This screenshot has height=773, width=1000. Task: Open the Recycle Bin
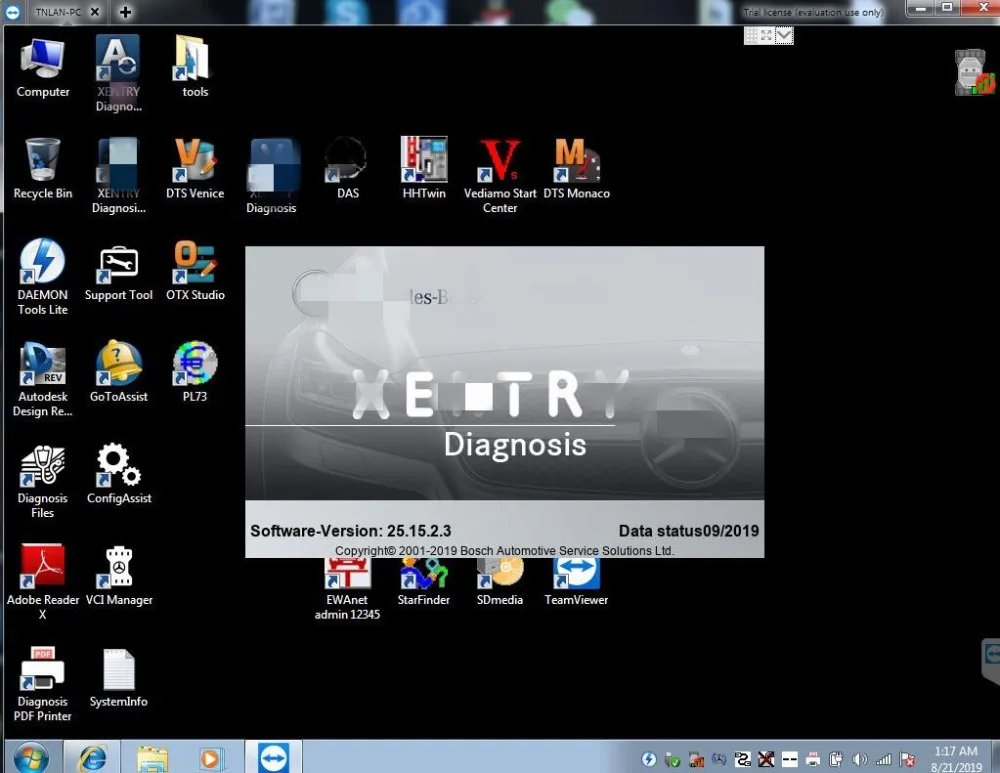click(x=43, y=169)
